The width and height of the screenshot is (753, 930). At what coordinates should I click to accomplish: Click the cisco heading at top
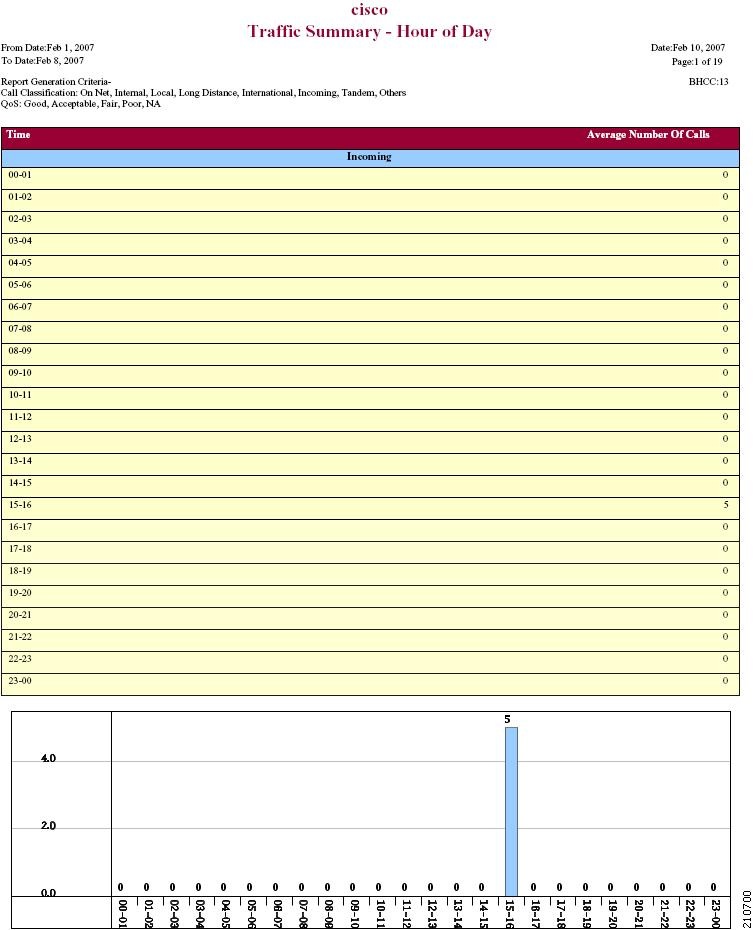369,9
